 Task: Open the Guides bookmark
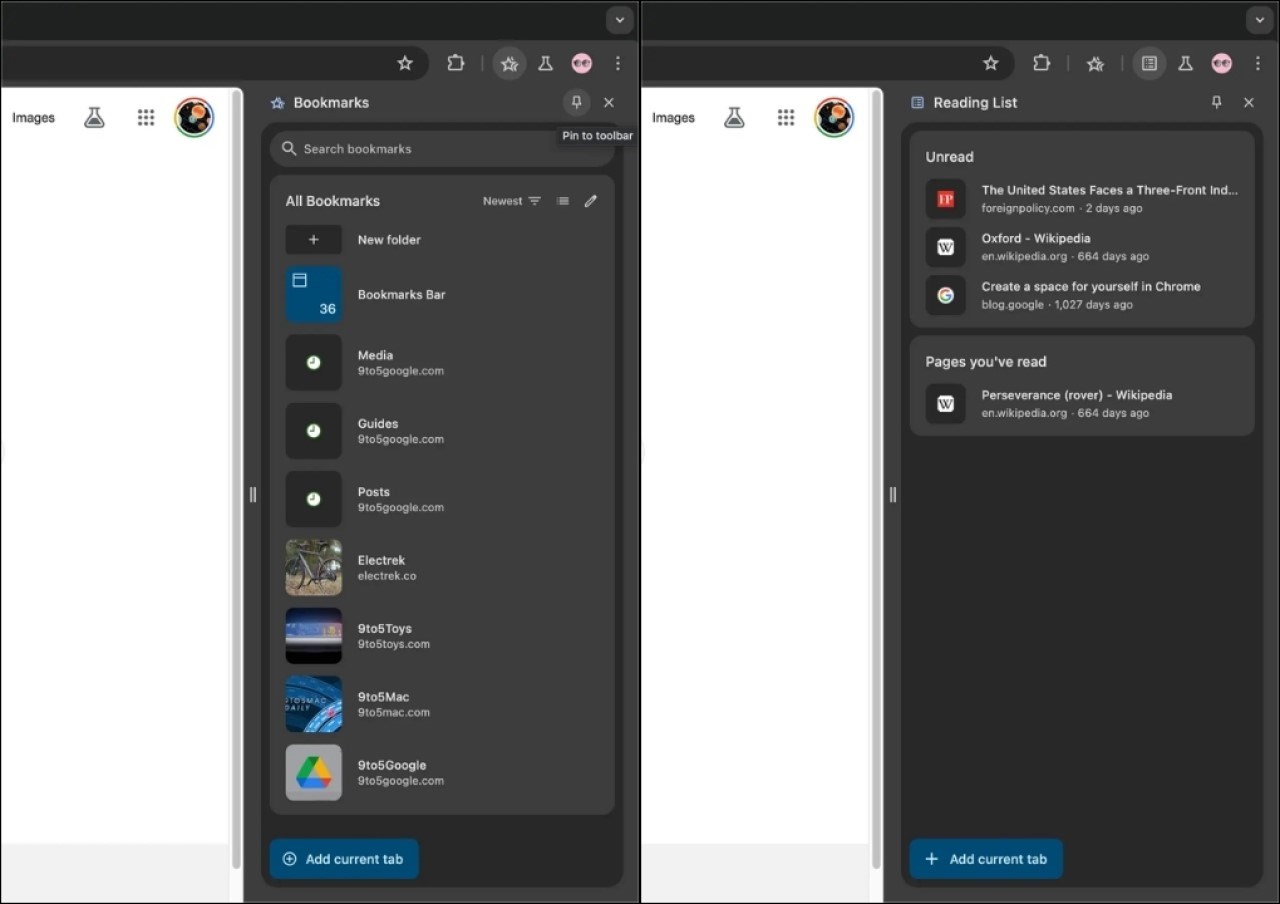click(441, 431)
